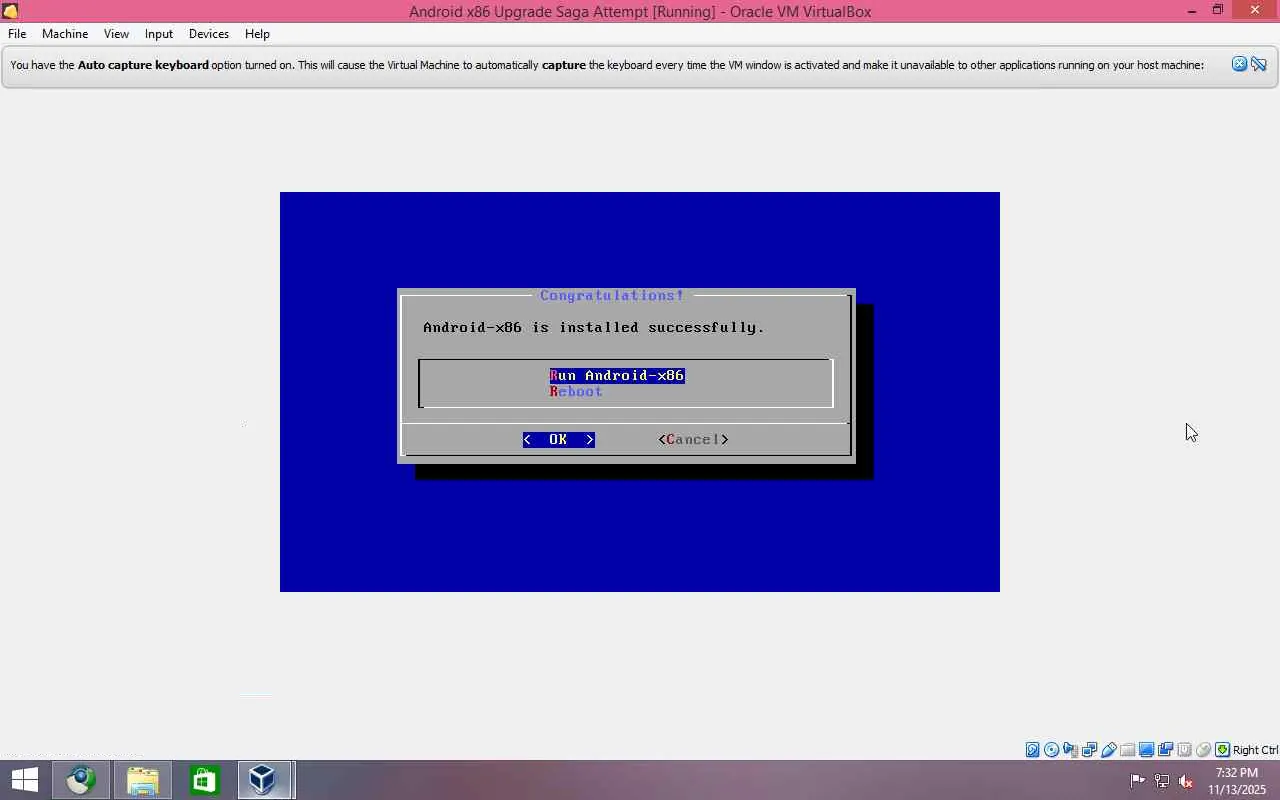Open the Input menu

pyautogui.click(x=159, y=33)
